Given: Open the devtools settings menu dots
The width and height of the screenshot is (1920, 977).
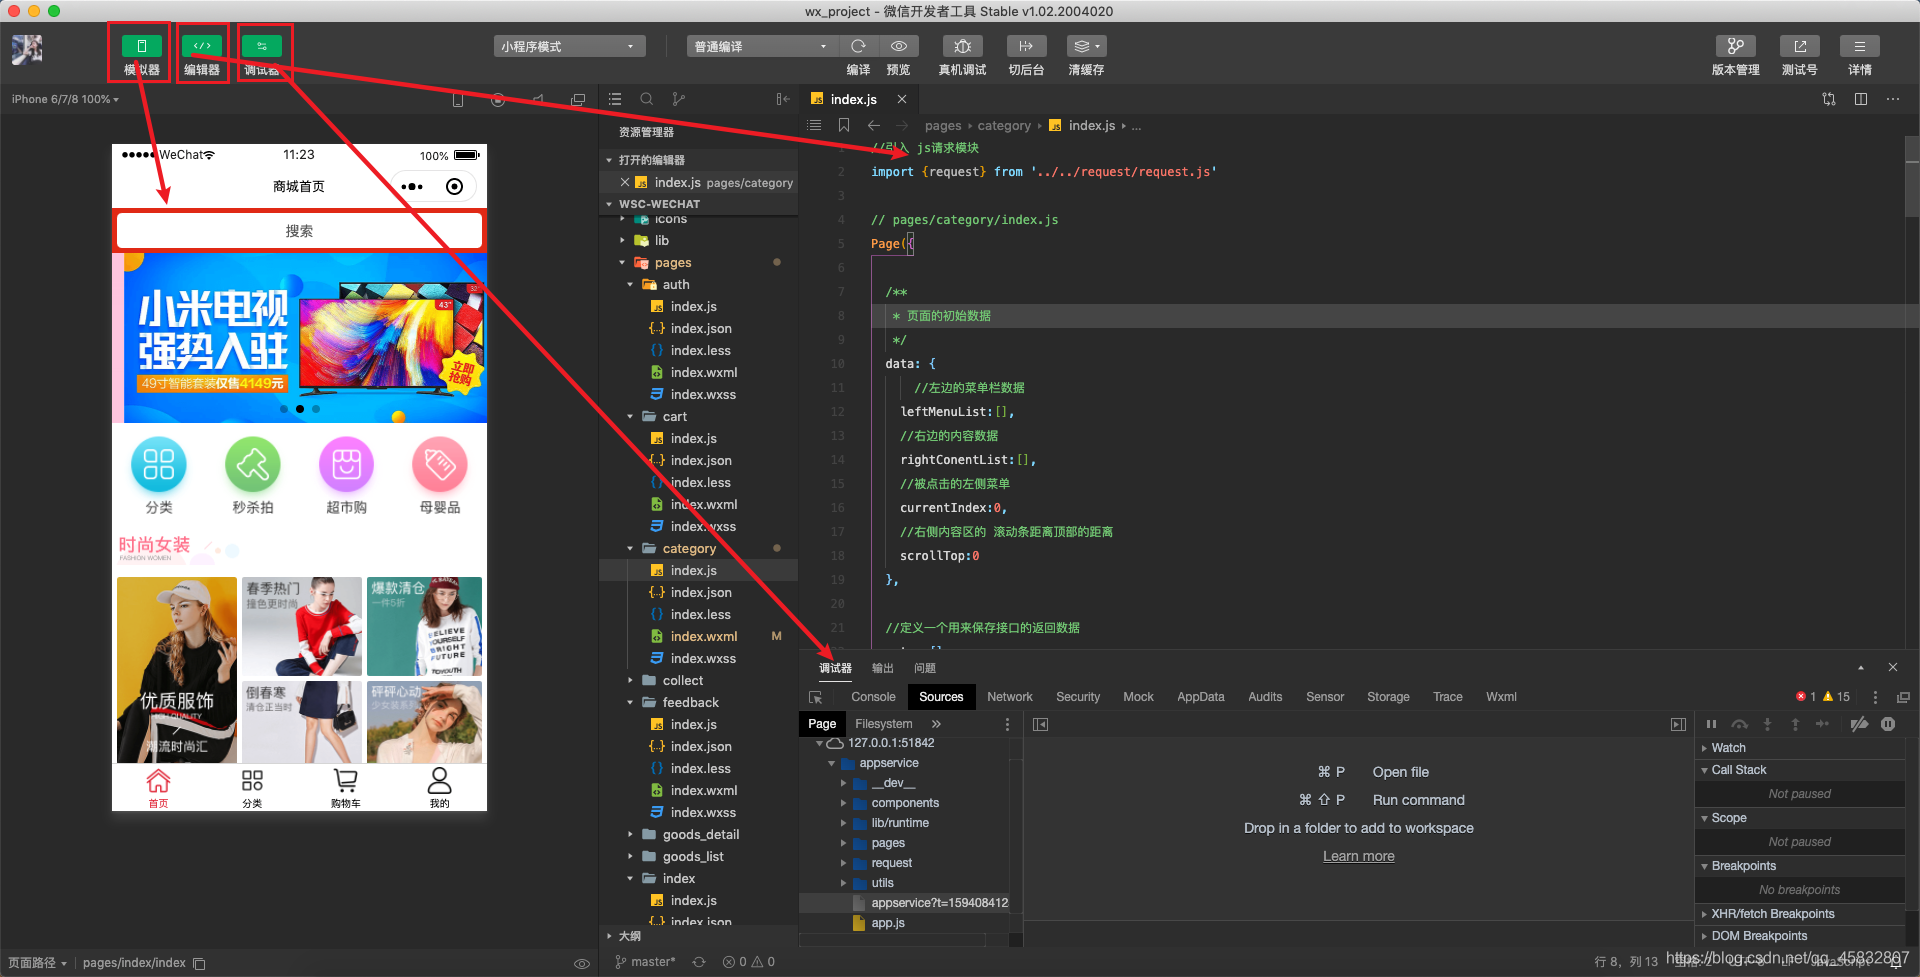Looking at the screenshot, I should [1875, 697].
